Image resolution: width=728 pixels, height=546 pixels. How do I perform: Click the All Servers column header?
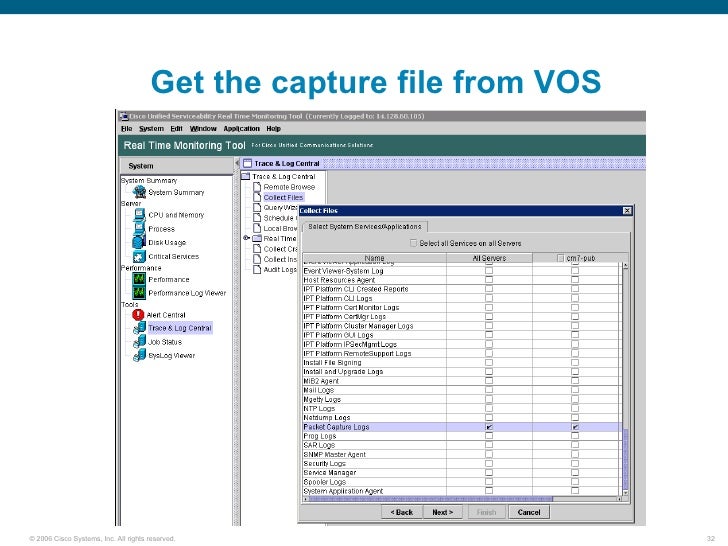click(489, 258)
